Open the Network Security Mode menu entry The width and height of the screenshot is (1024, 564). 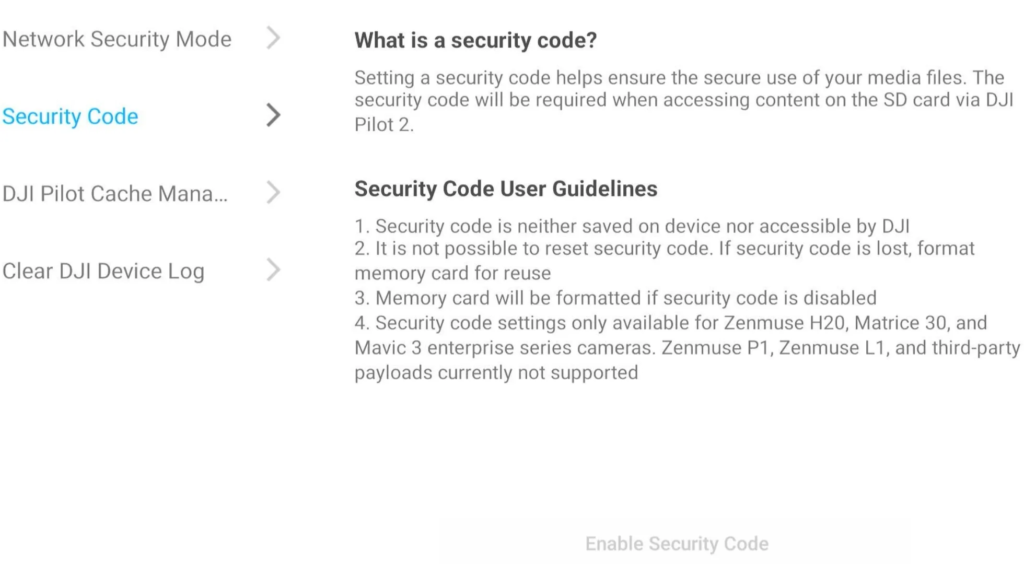tap(117, 39)
